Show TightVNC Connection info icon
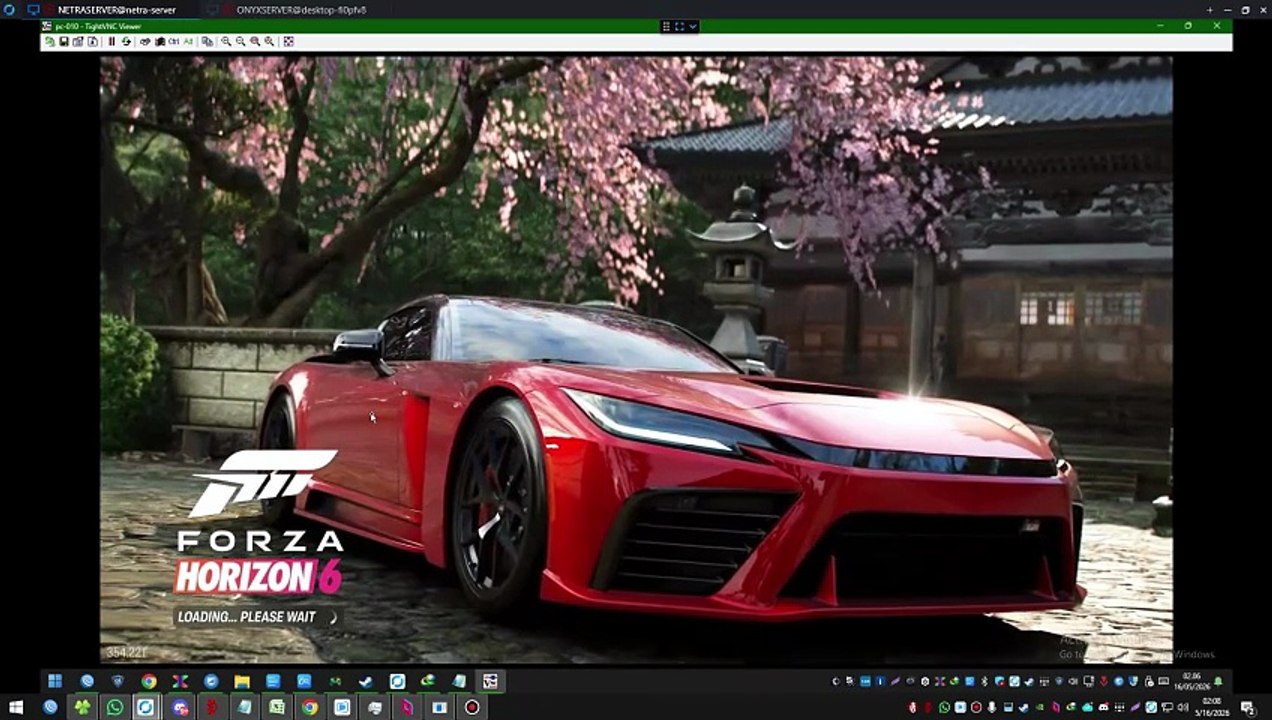 [x=93, y=42]
